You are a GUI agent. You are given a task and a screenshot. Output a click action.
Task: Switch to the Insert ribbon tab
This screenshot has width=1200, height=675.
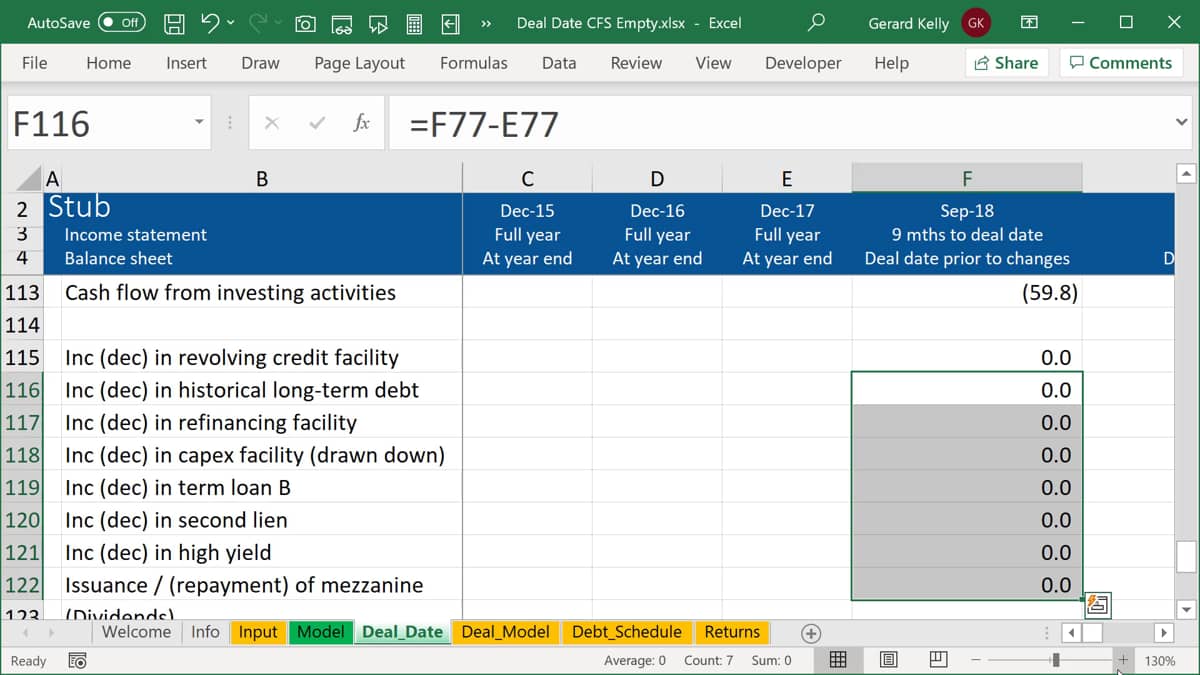[x=186, y=63]
